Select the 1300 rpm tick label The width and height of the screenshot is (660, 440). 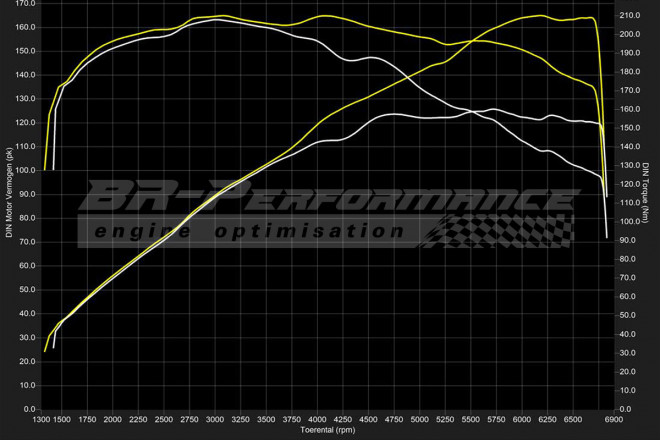[x=41, y=420]
